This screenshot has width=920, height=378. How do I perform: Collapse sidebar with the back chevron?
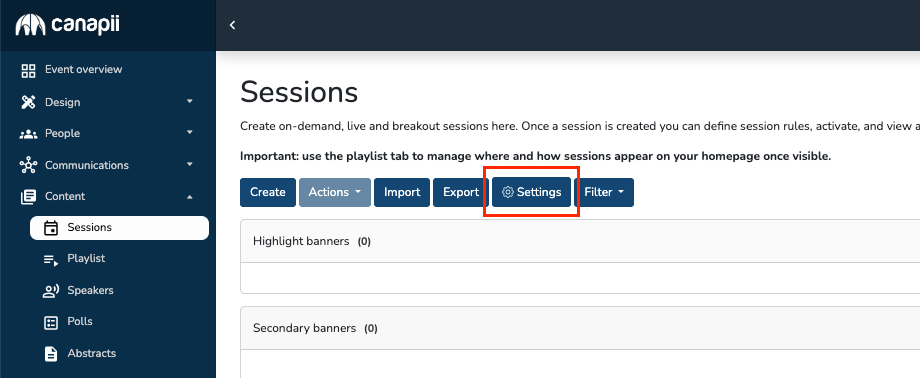click(232, 25)
